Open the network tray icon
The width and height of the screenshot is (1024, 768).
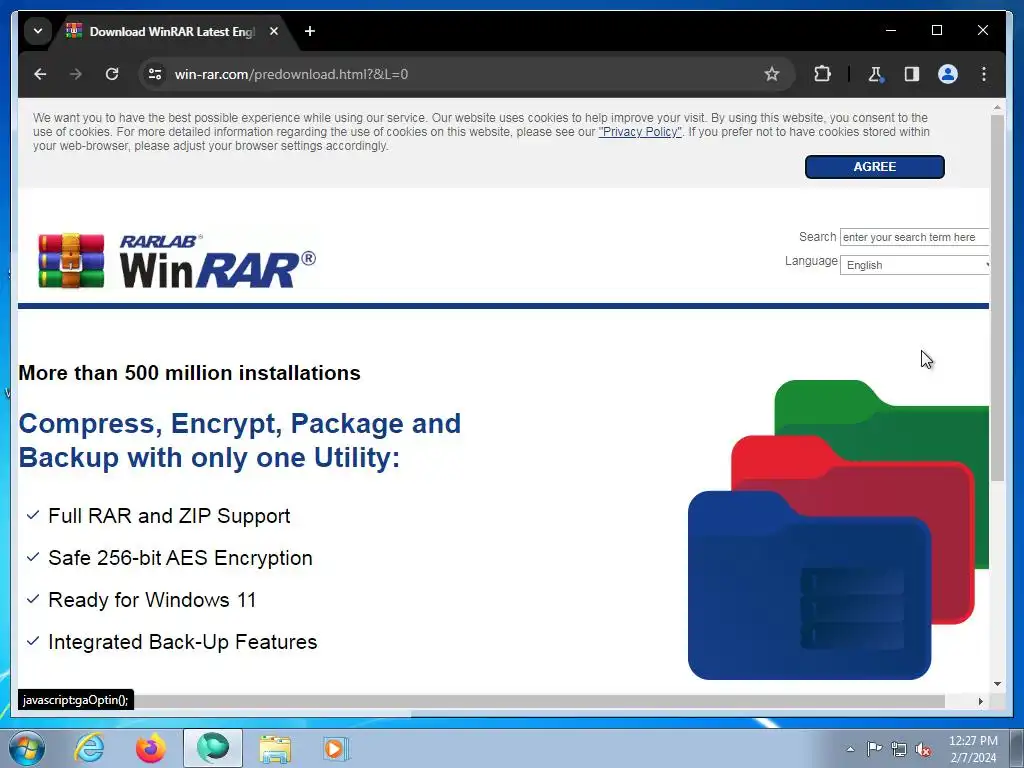coord(899,749)
